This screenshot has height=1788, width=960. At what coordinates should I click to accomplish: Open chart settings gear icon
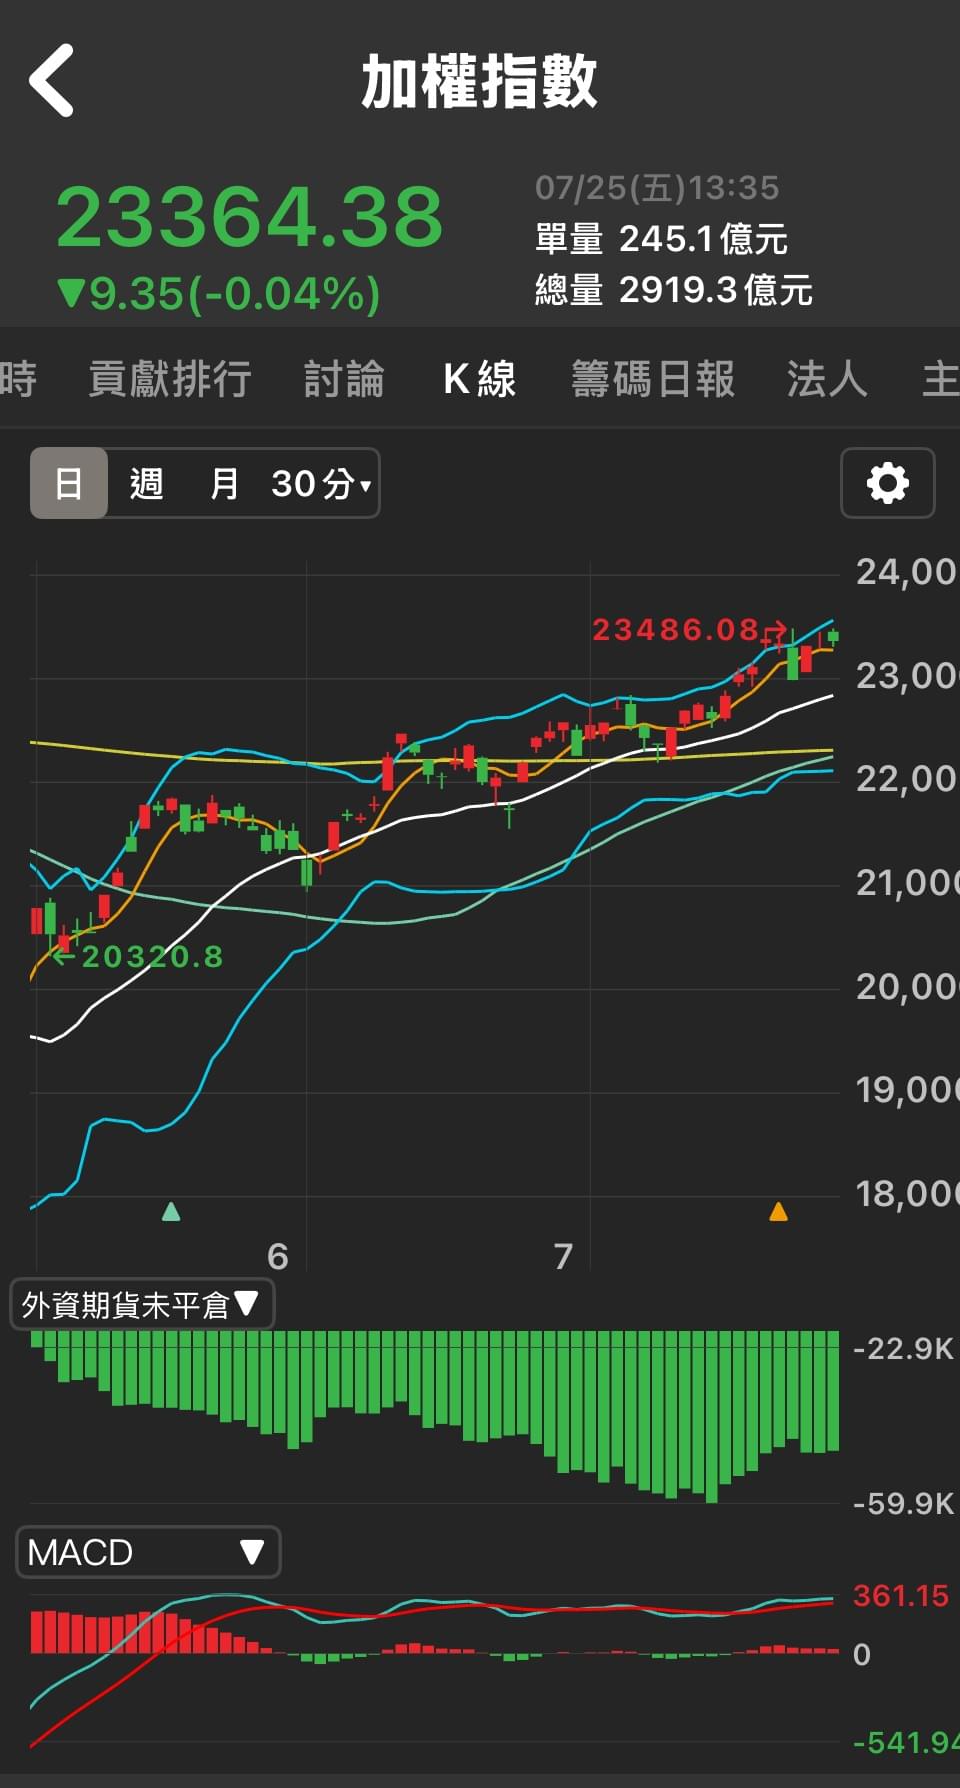coord(888,483)
